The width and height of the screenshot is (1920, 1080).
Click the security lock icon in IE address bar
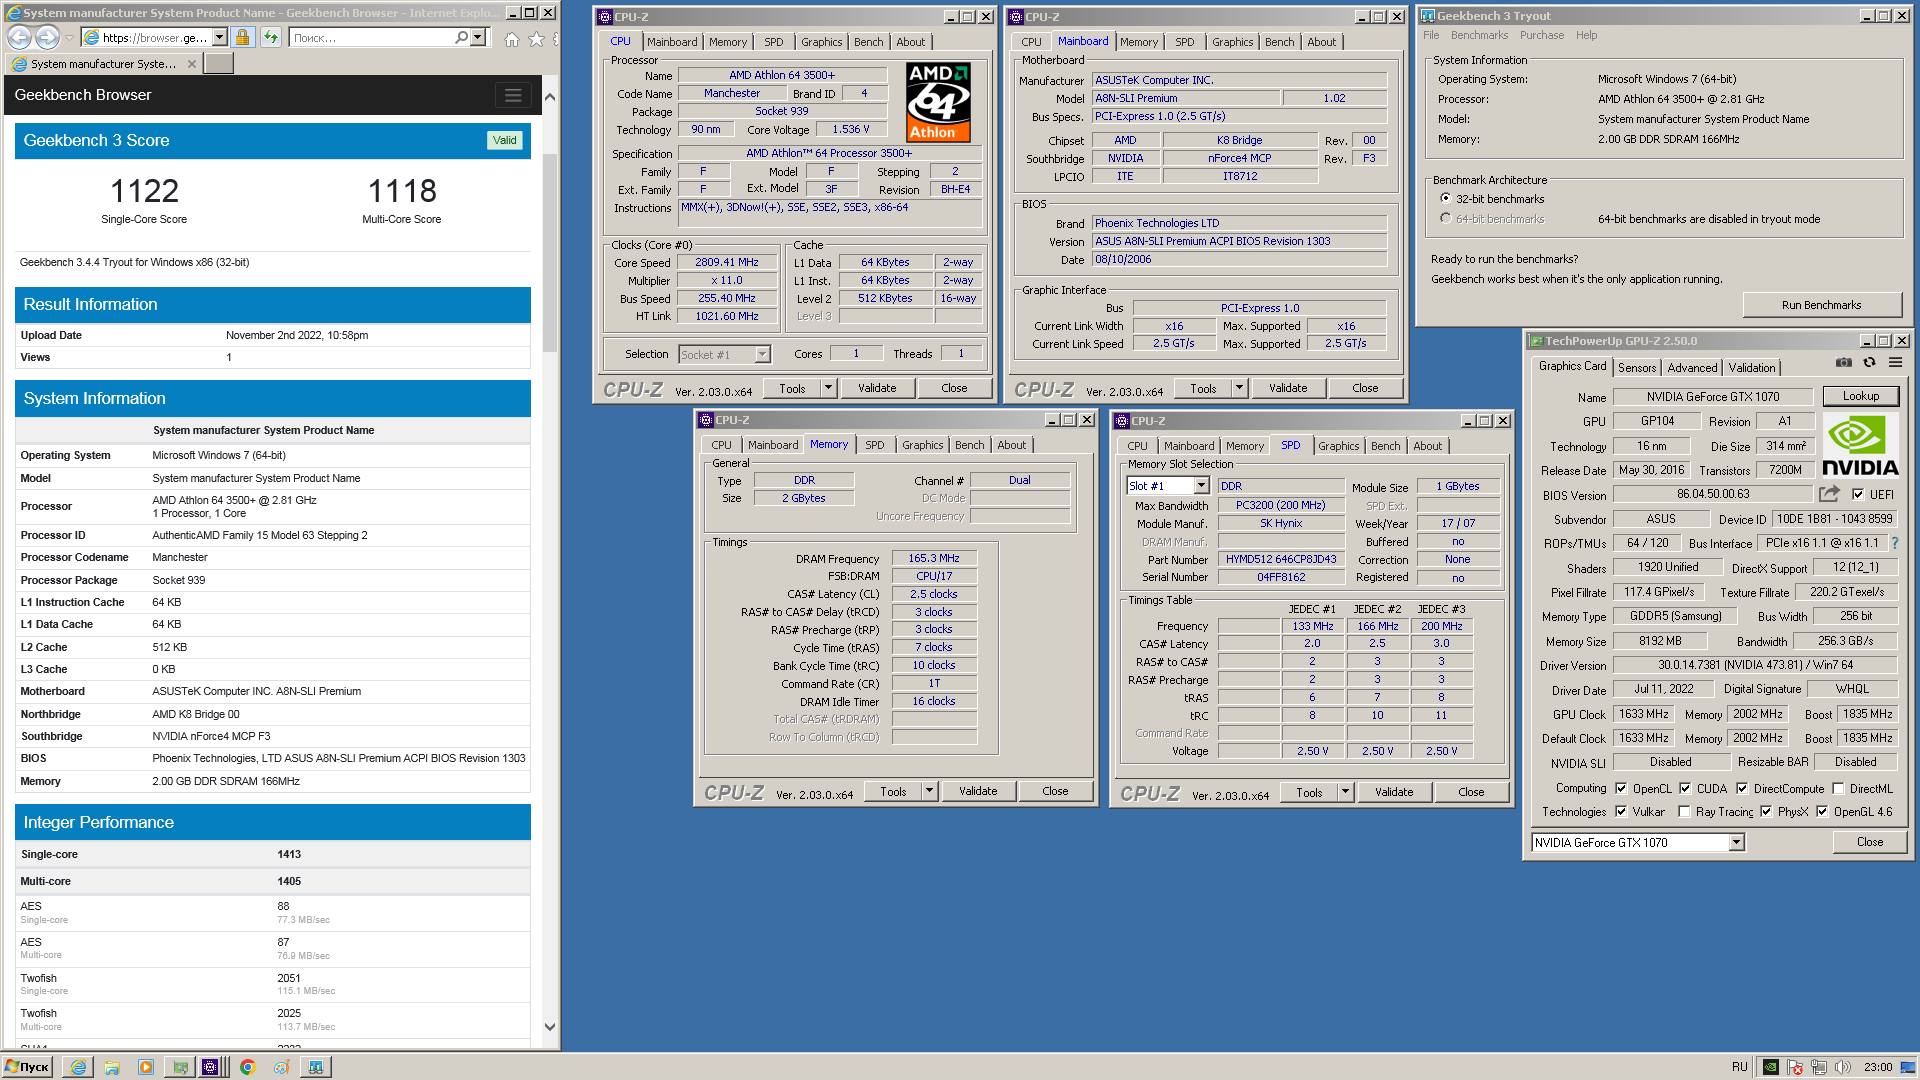(242, 37)
